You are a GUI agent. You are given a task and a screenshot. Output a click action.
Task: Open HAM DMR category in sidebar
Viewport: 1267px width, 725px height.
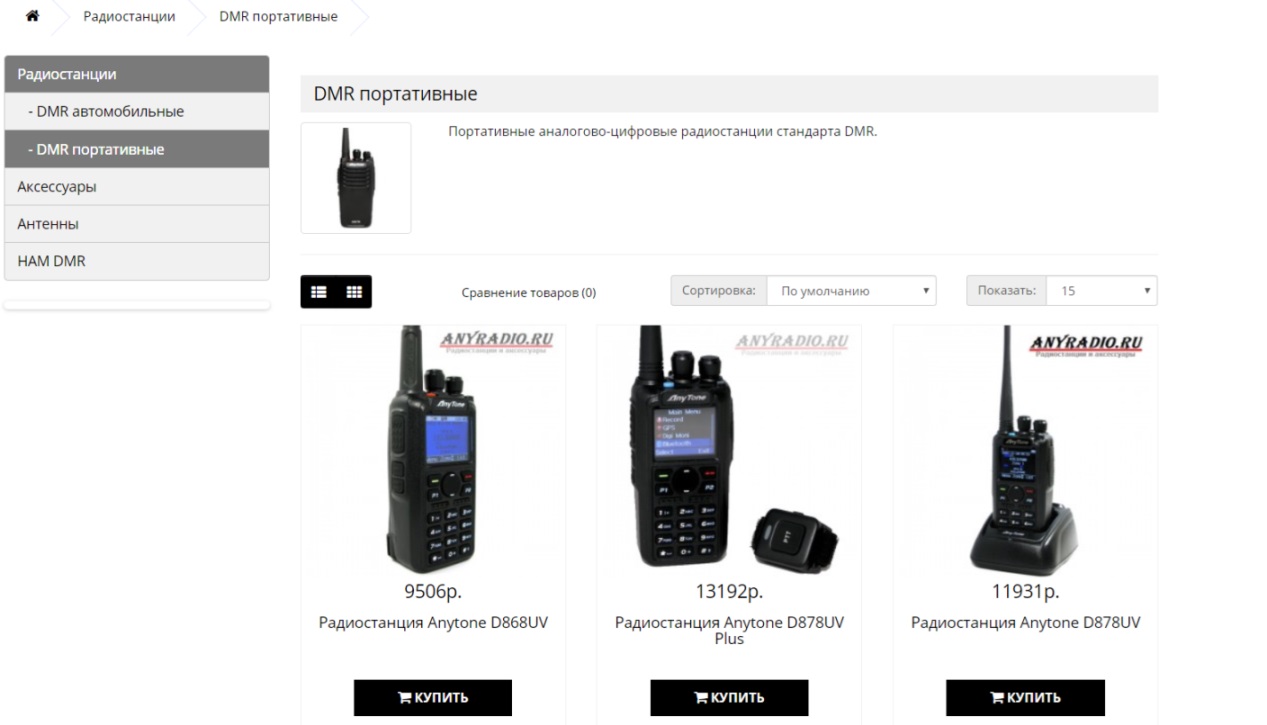point(137,261)
